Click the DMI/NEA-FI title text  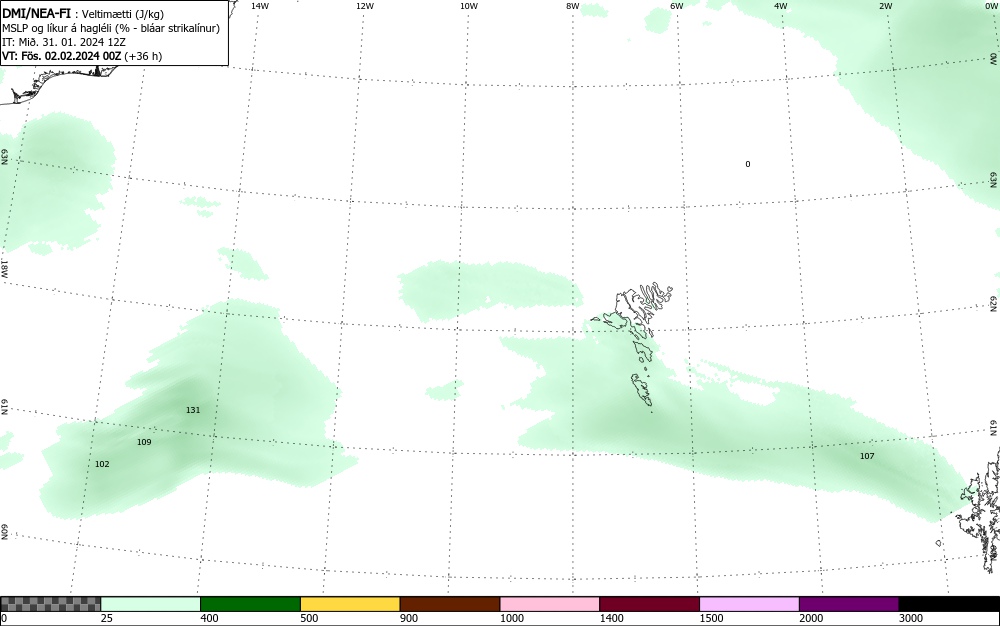point(36,14)
